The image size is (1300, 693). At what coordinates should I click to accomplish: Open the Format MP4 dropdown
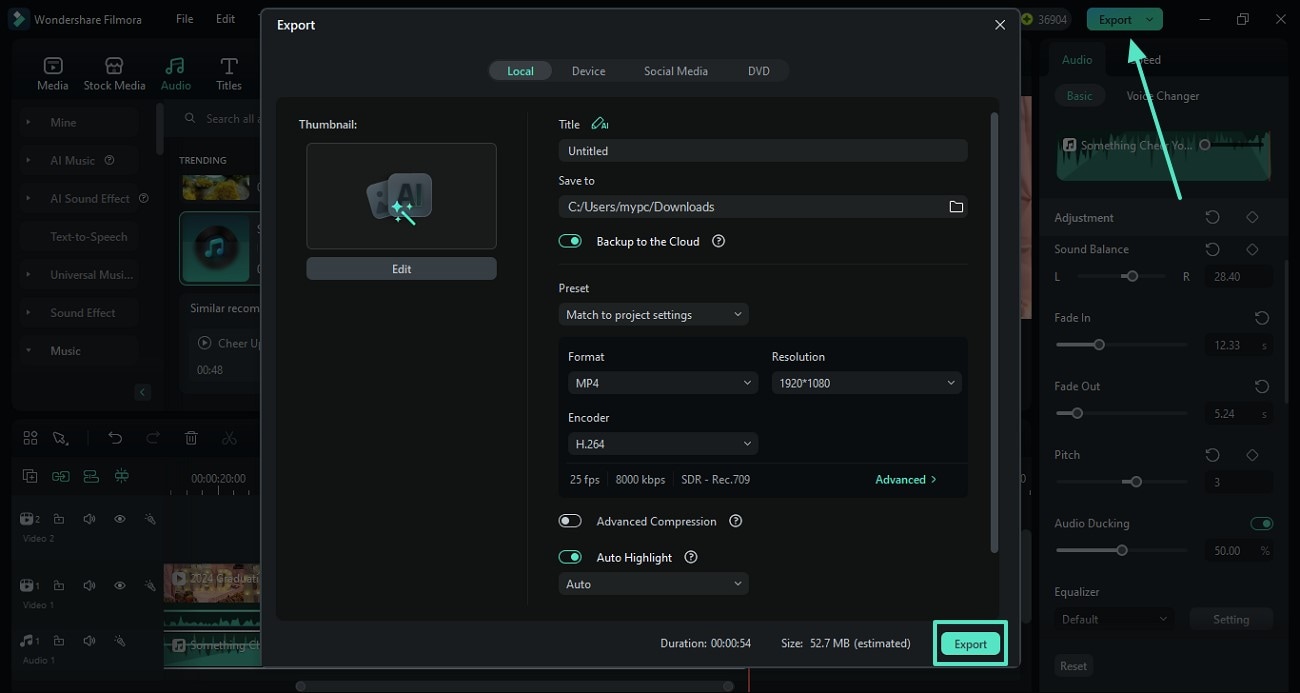tap(662, 383)
